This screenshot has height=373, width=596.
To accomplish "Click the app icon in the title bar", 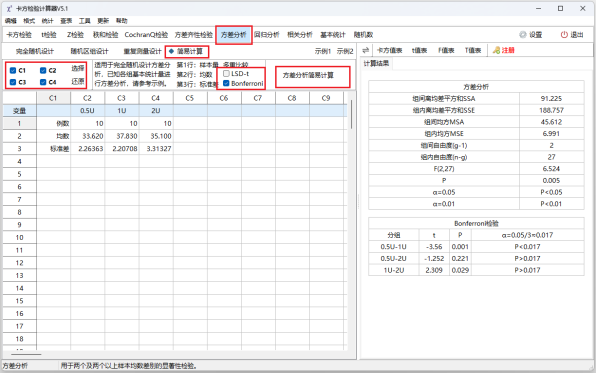I will click(9, 8).
